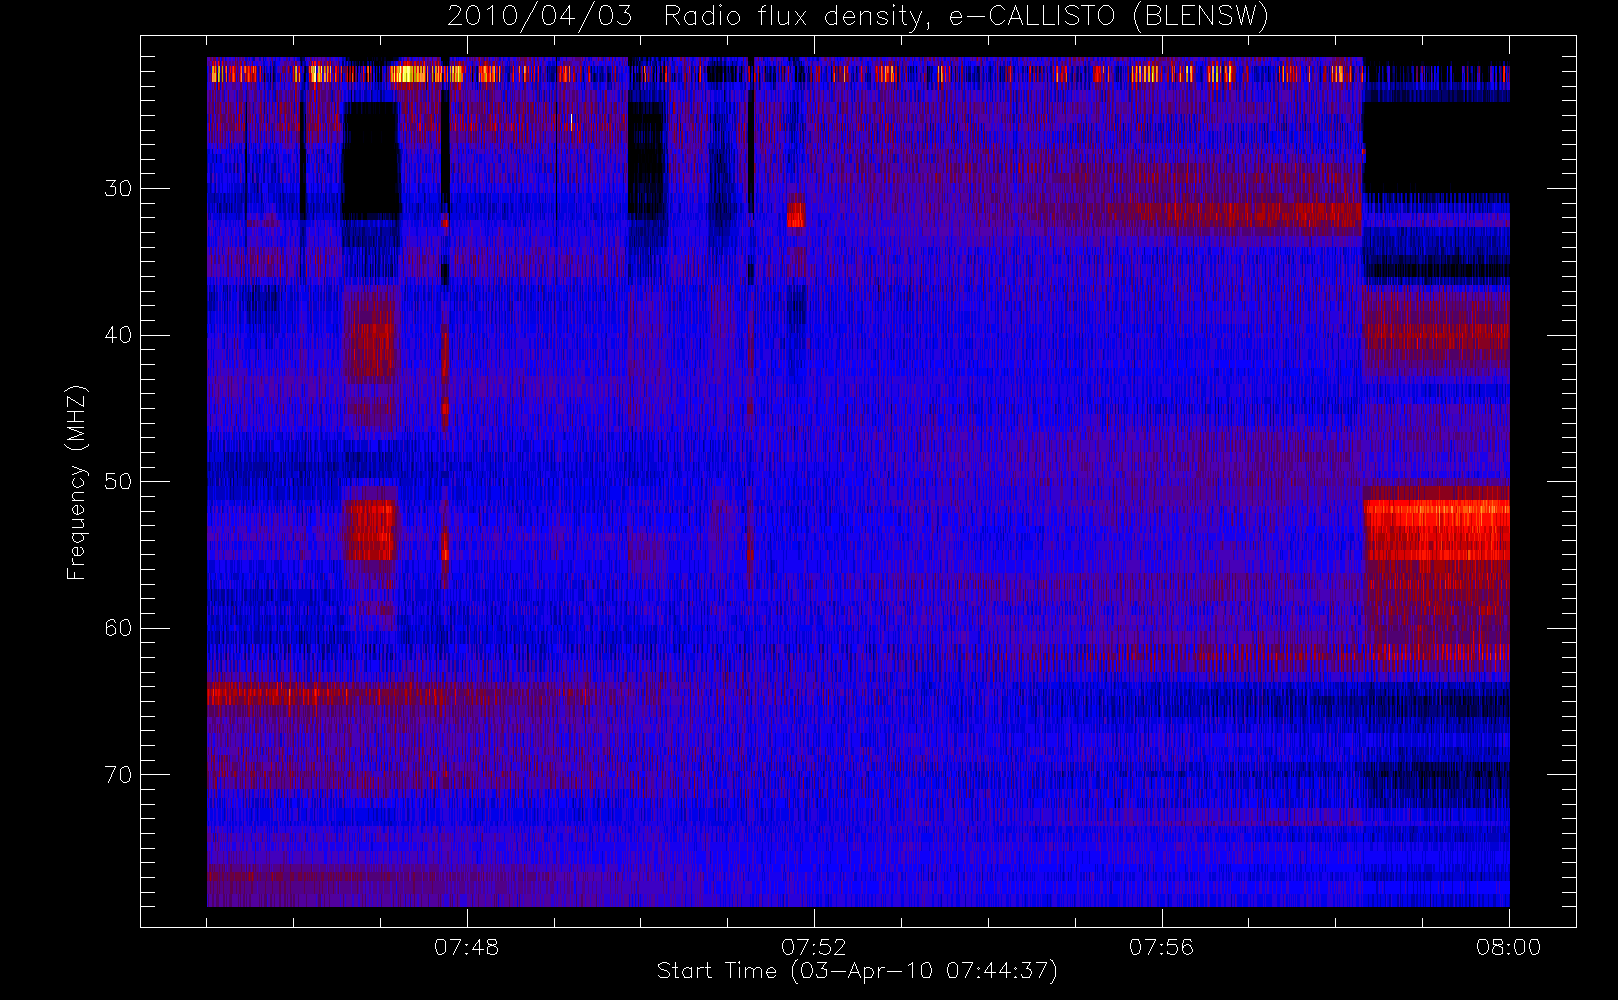Click the plot title with the date 2010/04/03

point(857,17)
